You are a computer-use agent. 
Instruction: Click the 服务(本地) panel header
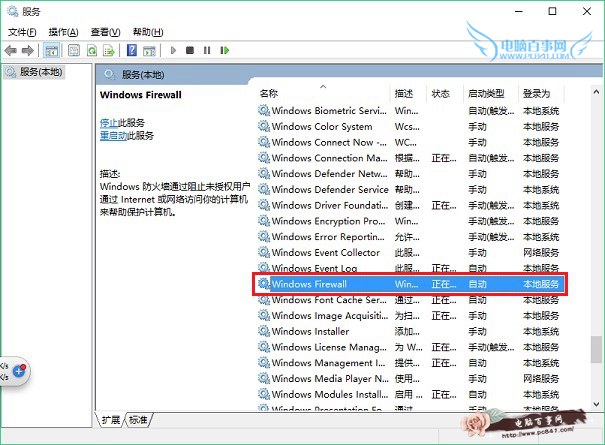144,74
